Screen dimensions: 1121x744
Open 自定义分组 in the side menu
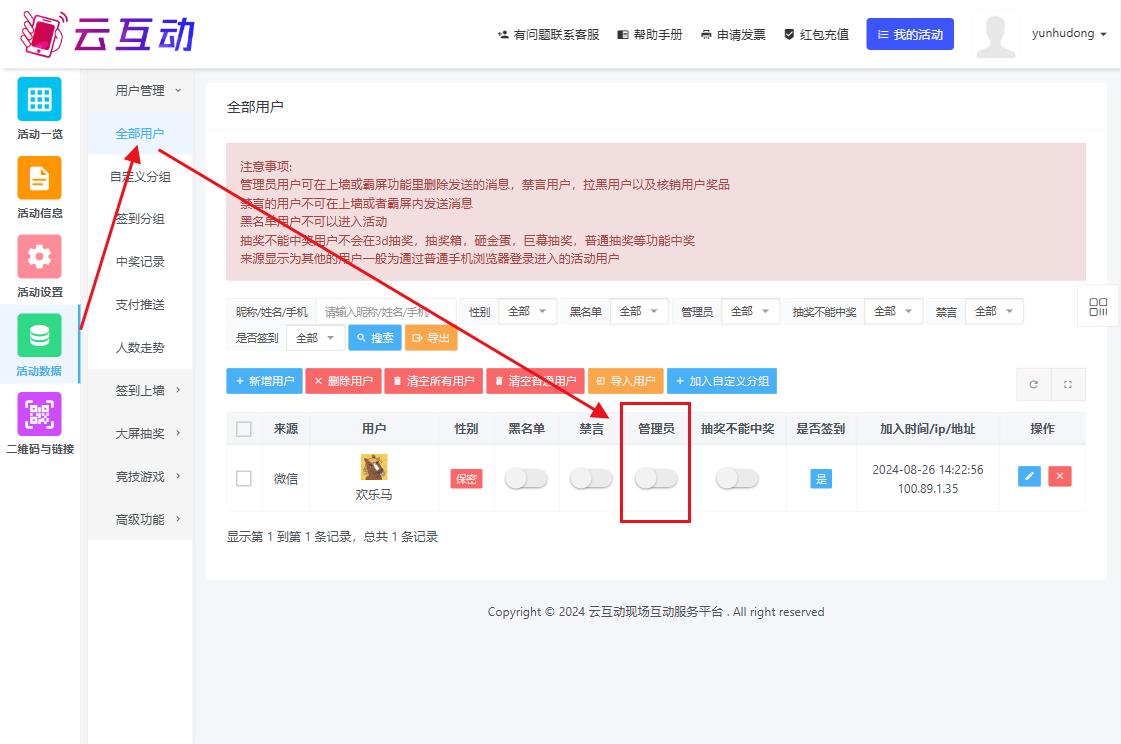tap(140, 177)
